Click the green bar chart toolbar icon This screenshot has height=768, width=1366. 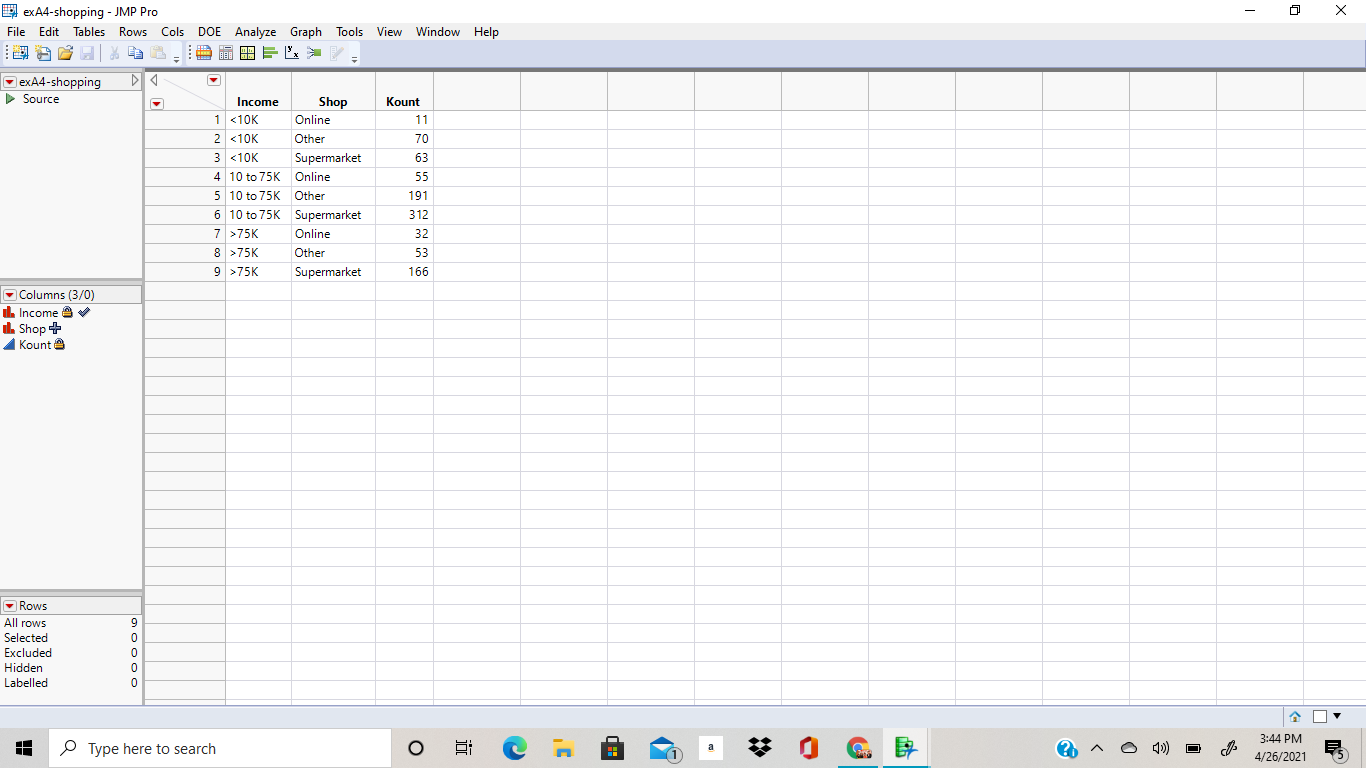(270, 53)
